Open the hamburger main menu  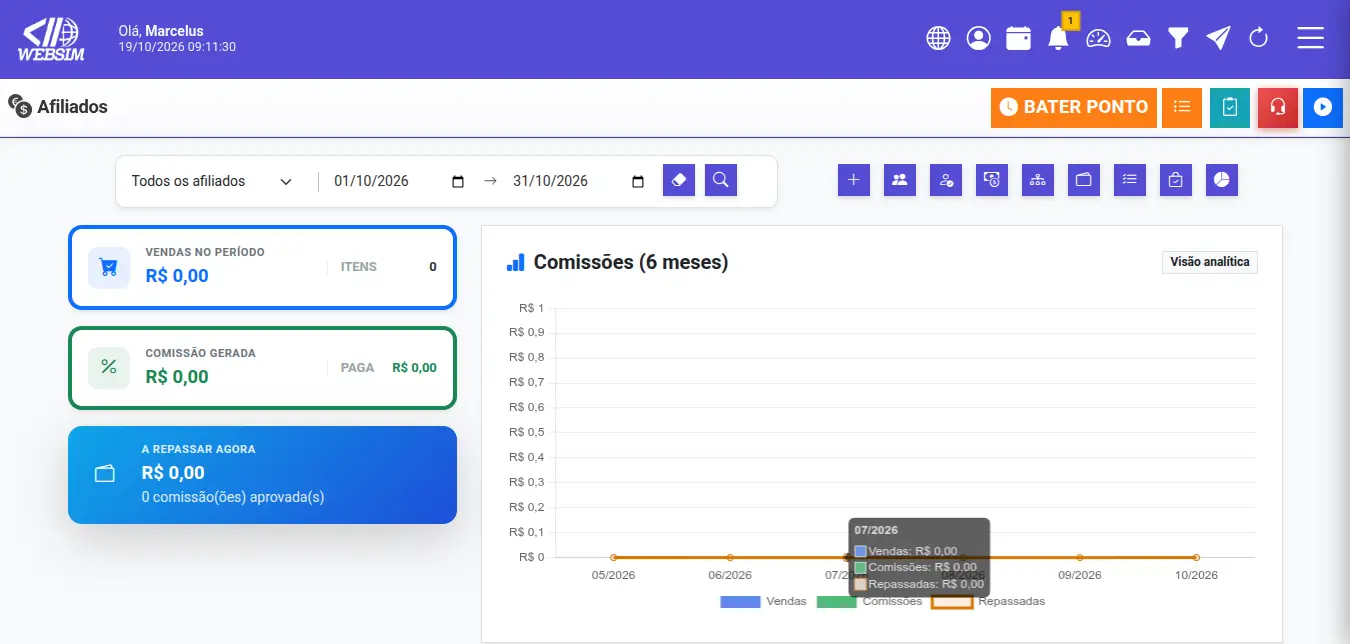click(x=1310, y=38)
